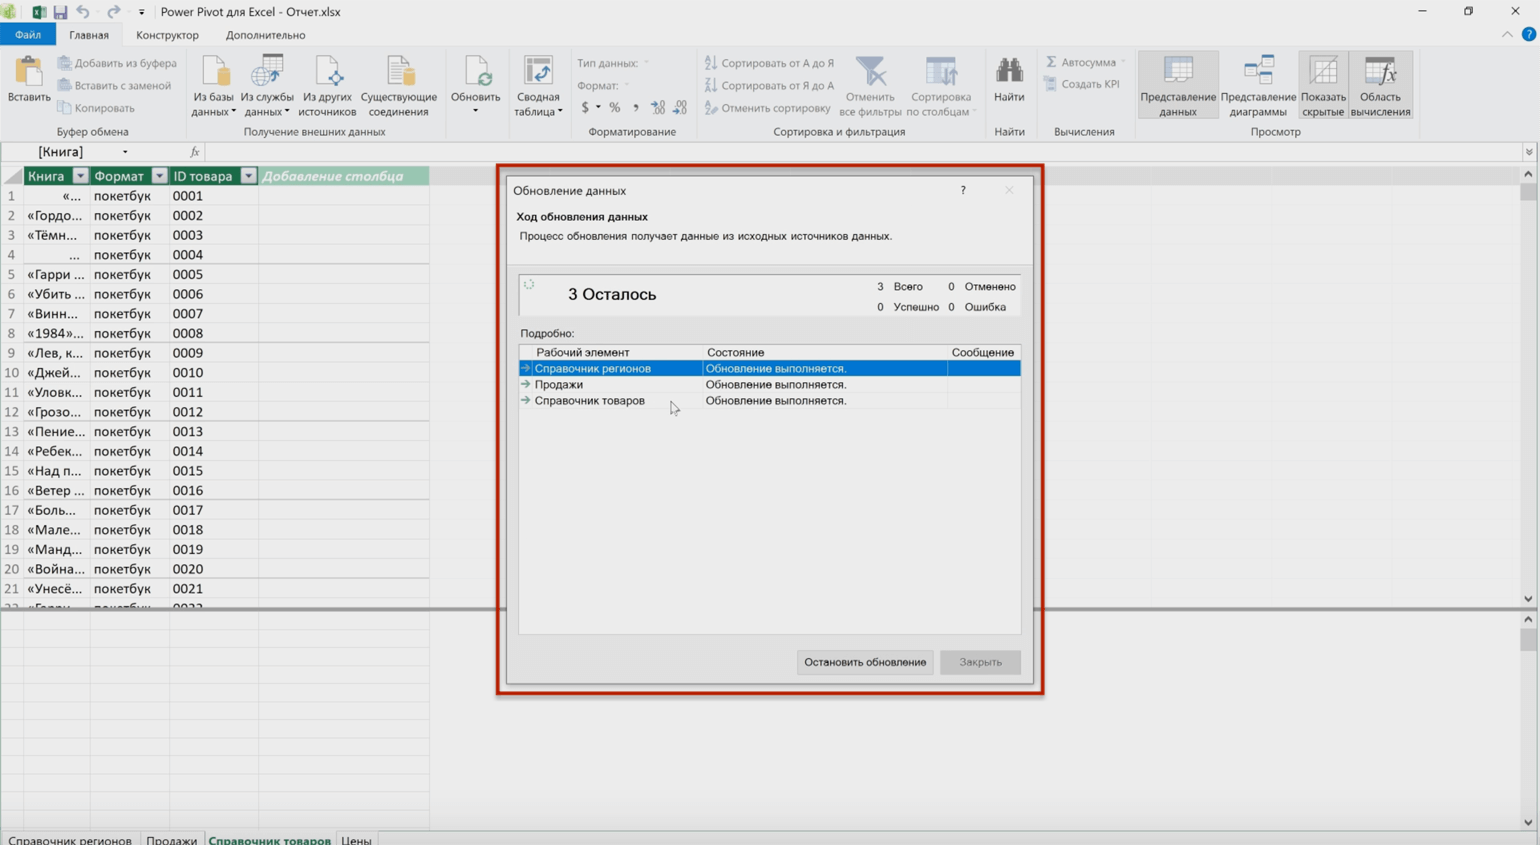Sort from Я до А
Screen dimensions: 1540x845
tap(769, 85)
